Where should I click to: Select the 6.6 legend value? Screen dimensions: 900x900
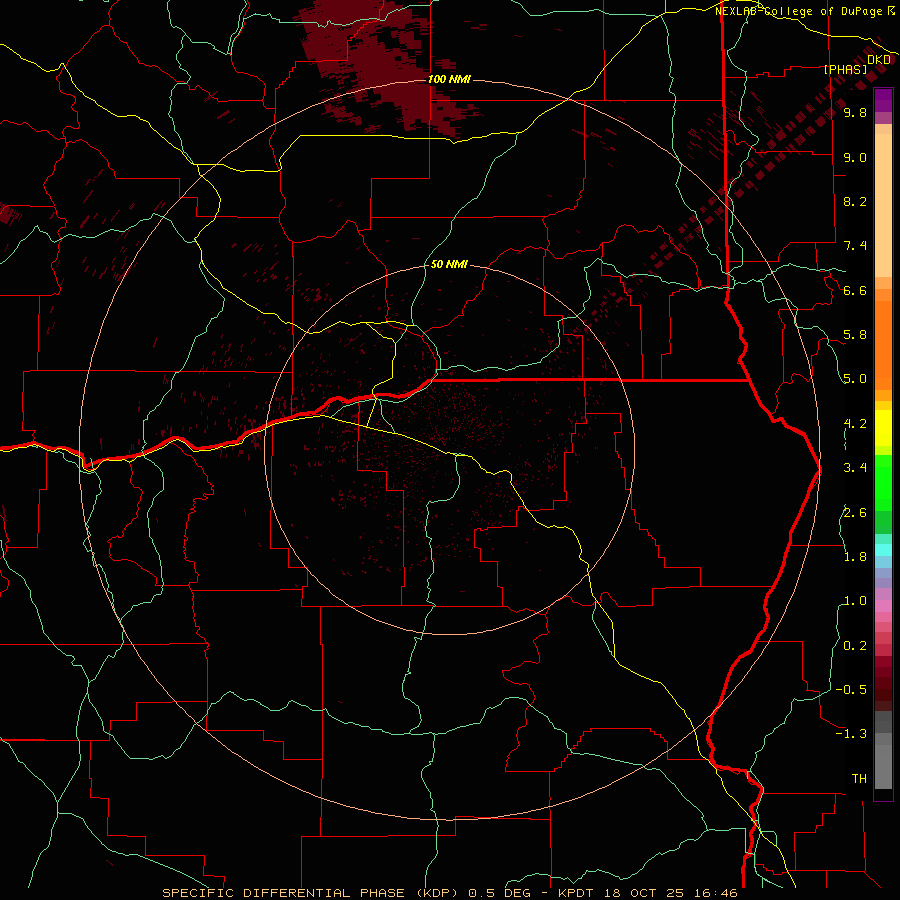click(x=855, y=290)
